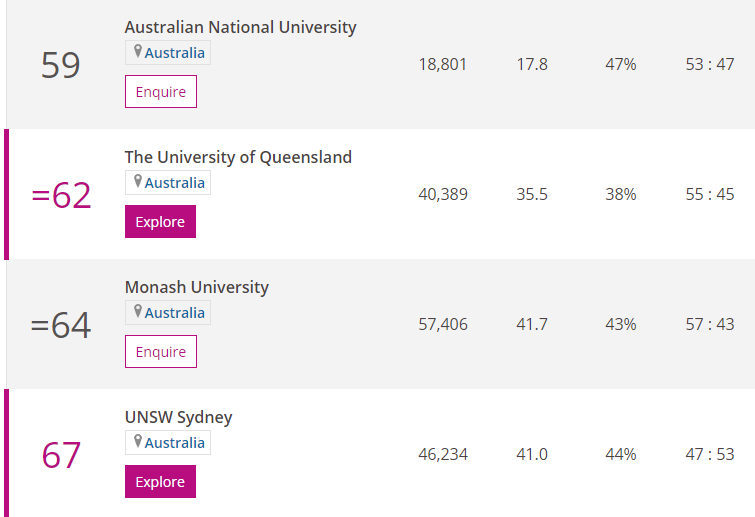Viewport: 755px width, 517px height.
Task: Open the Monash University title link
Action: [x=197, y=287]
